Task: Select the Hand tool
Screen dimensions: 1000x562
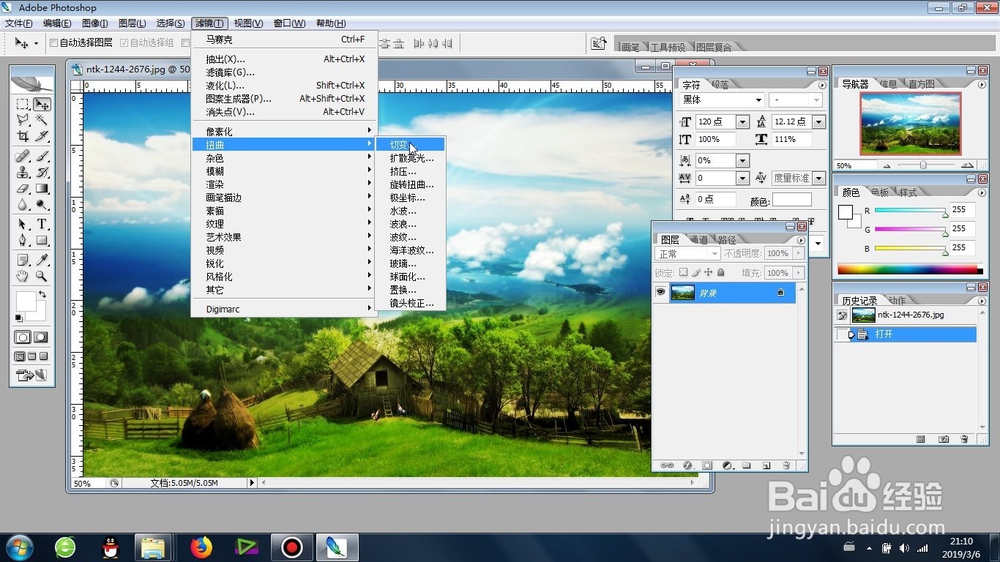Action: 23,276
